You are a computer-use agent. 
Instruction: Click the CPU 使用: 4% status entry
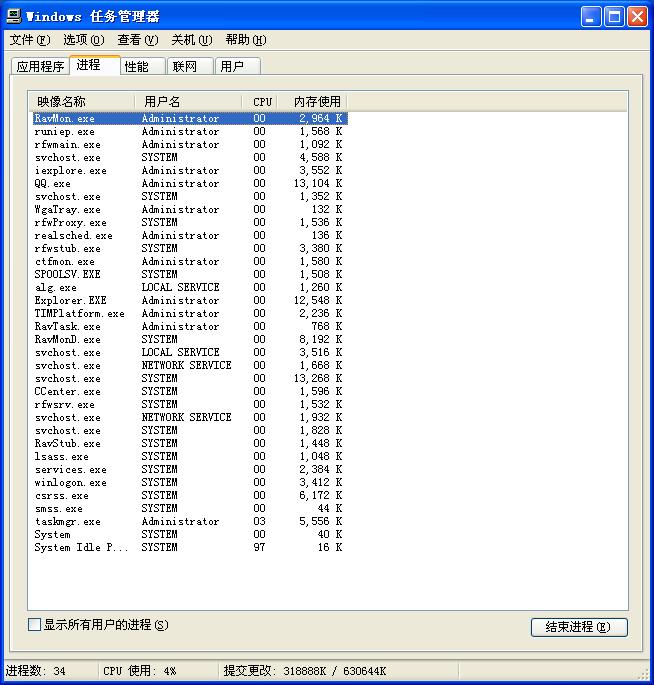point(140,671)
